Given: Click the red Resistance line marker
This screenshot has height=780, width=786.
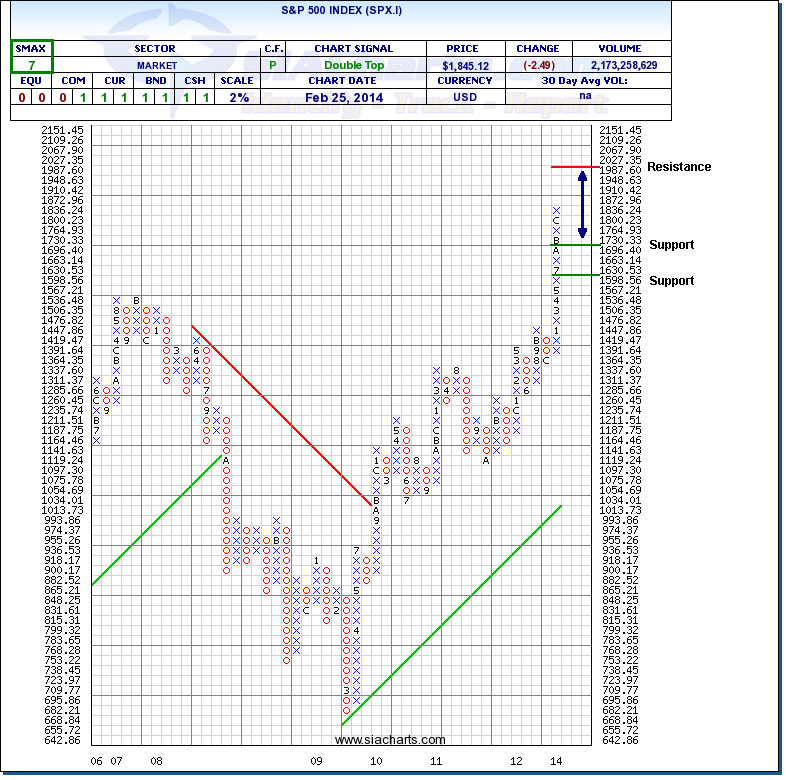Looking at the screenshot, I should (575, 166).
